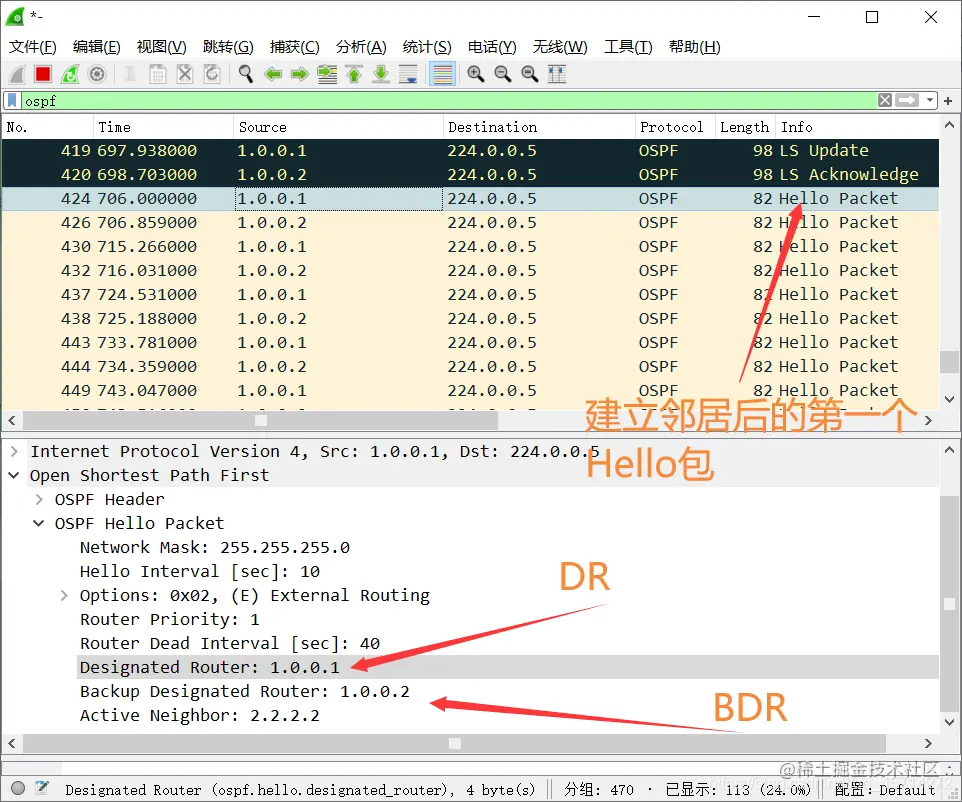The width and height of the screenshot is (962, 802).
Task: Click the packet list vertical scrollbar thumb
Action: click(x=949, y=362)
